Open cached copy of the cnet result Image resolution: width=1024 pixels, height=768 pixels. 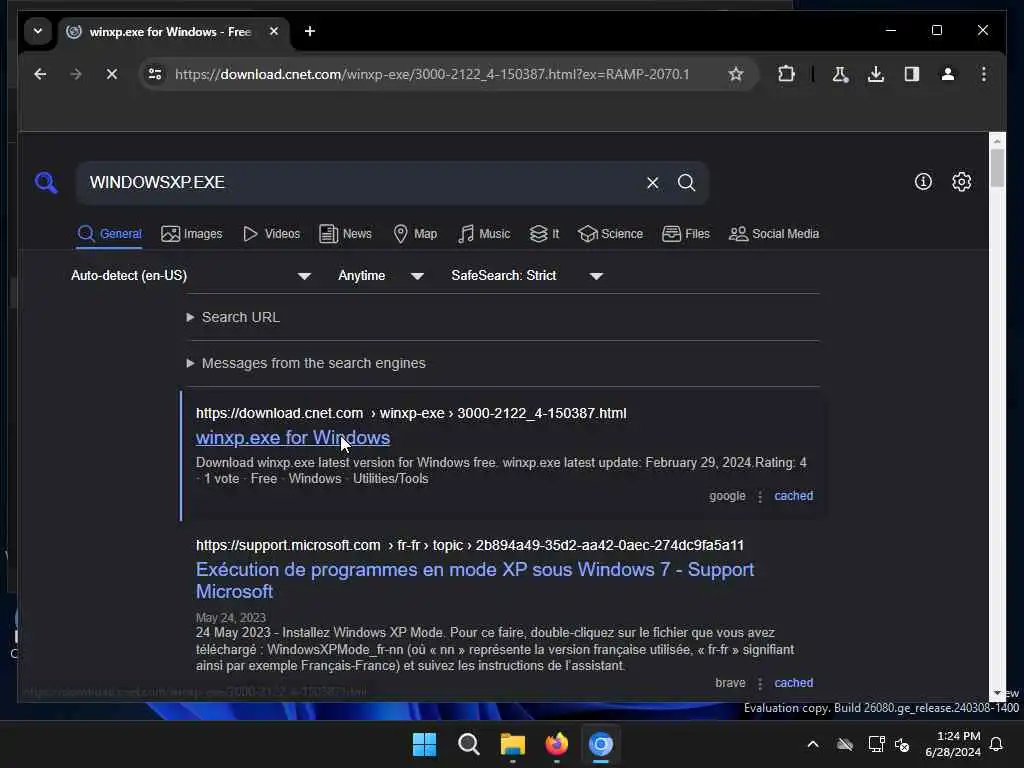(793, 496)
